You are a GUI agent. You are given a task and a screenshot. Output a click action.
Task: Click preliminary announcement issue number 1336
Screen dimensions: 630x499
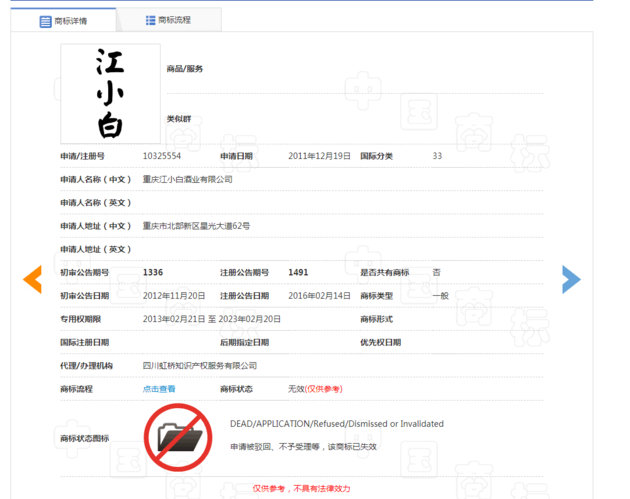[x=153, y=272]
